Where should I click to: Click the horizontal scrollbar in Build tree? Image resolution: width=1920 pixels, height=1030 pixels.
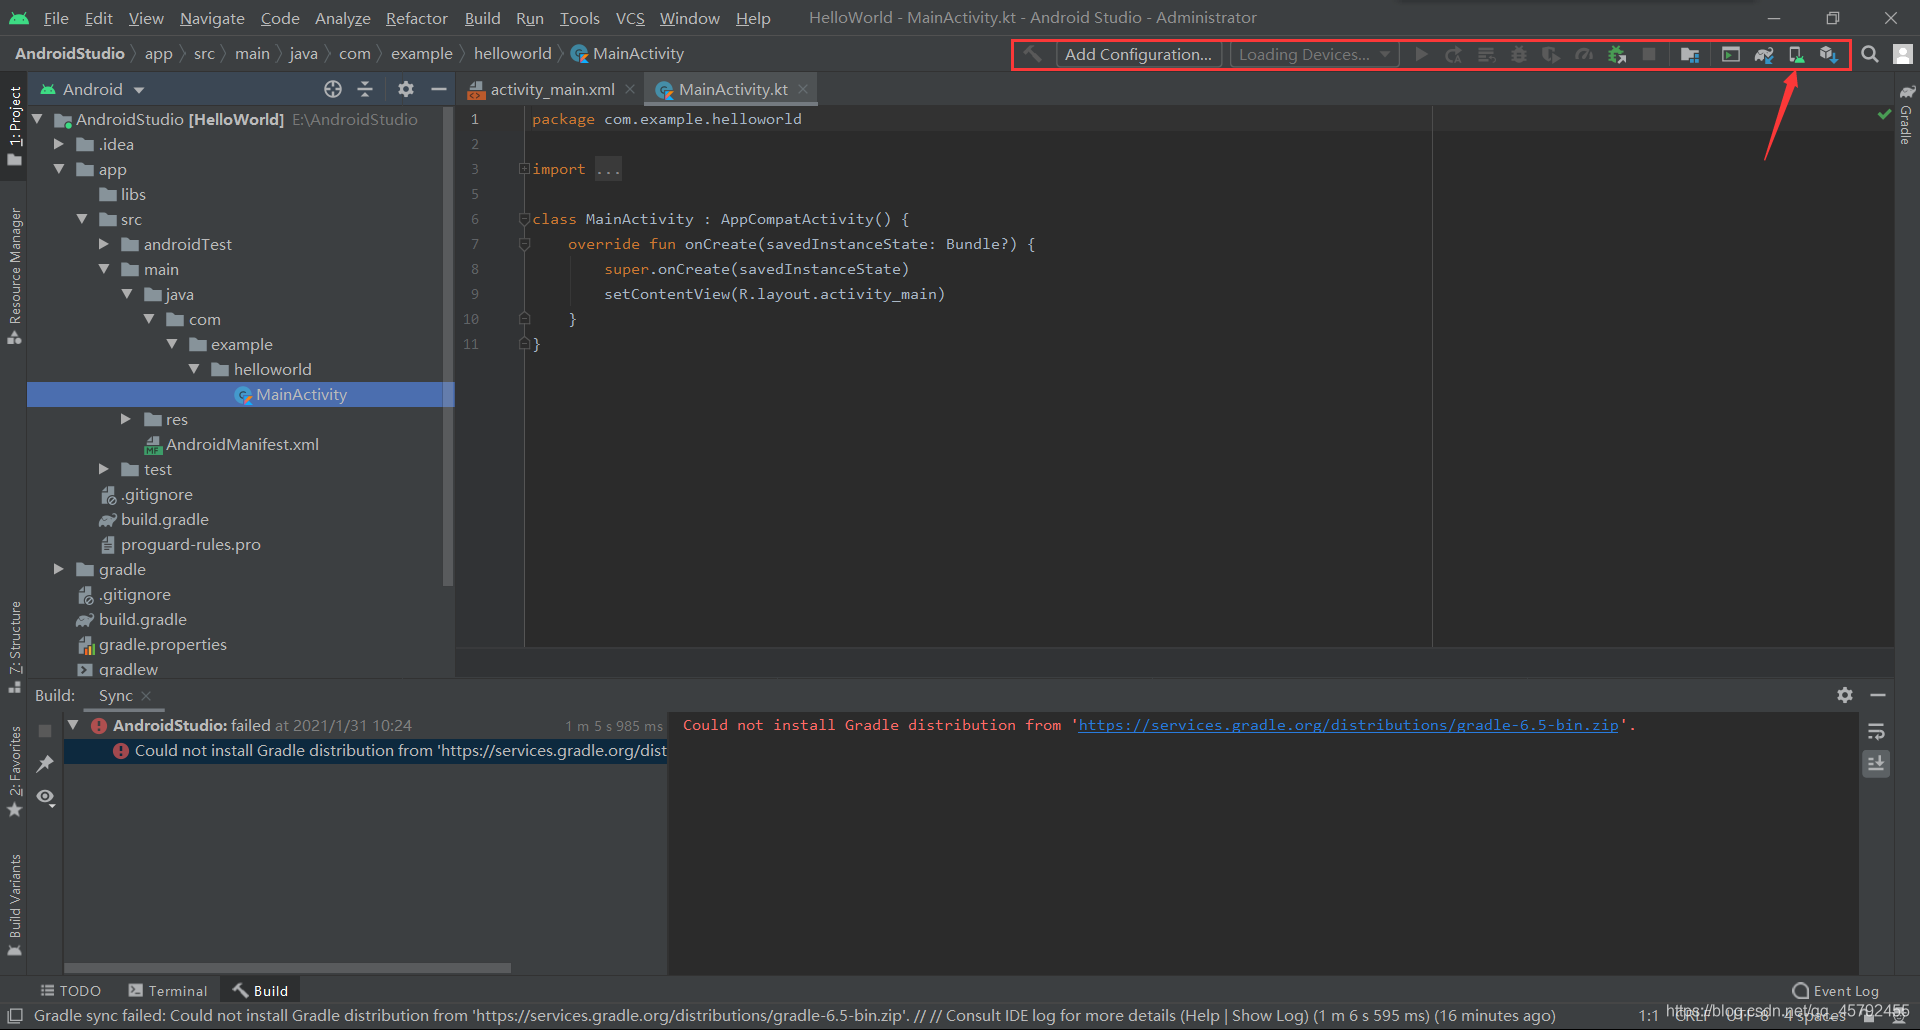(288, 968)
